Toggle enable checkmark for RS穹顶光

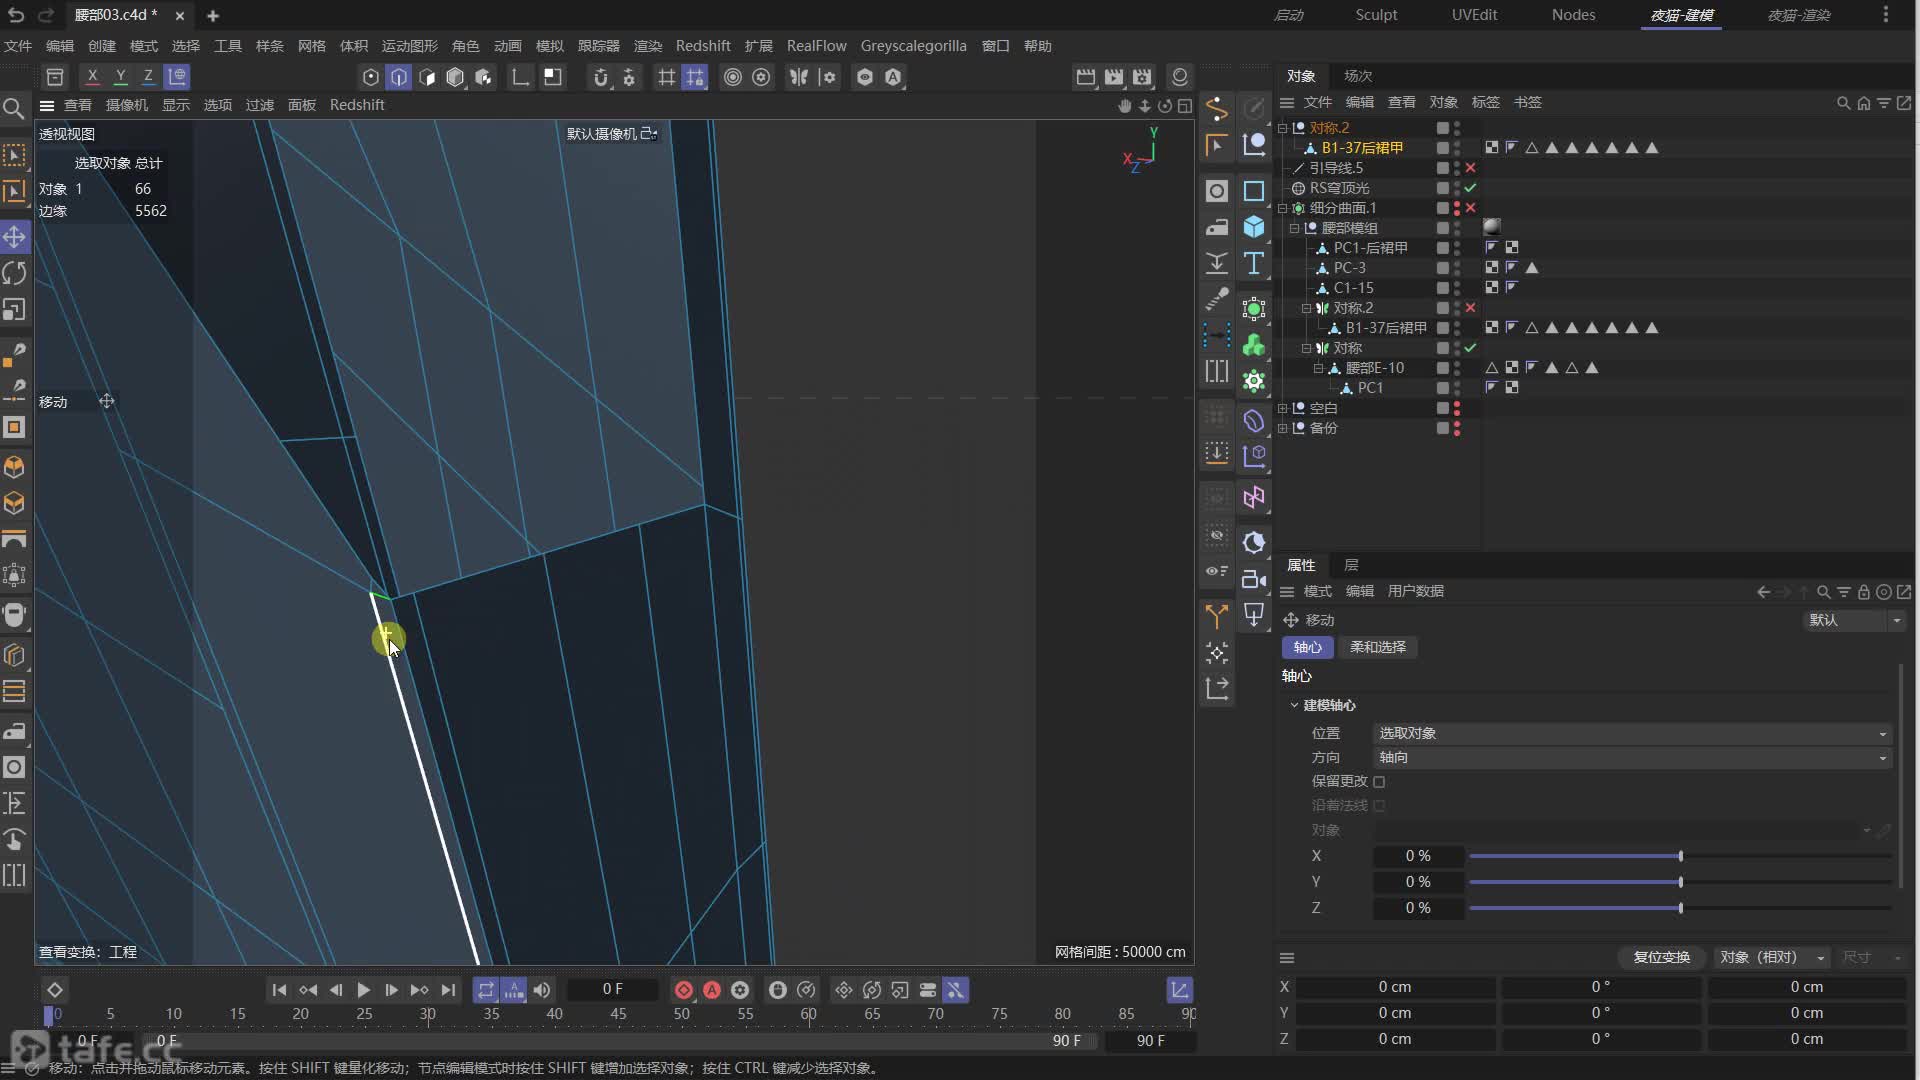tap(1470, 188)
